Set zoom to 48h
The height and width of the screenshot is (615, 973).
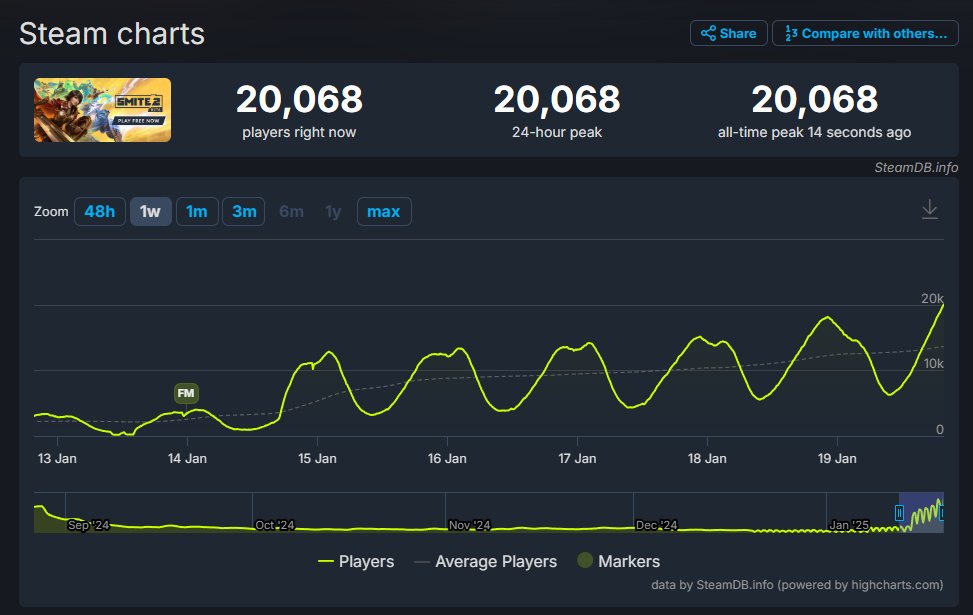pyautogui.click(x=100, y=212)
